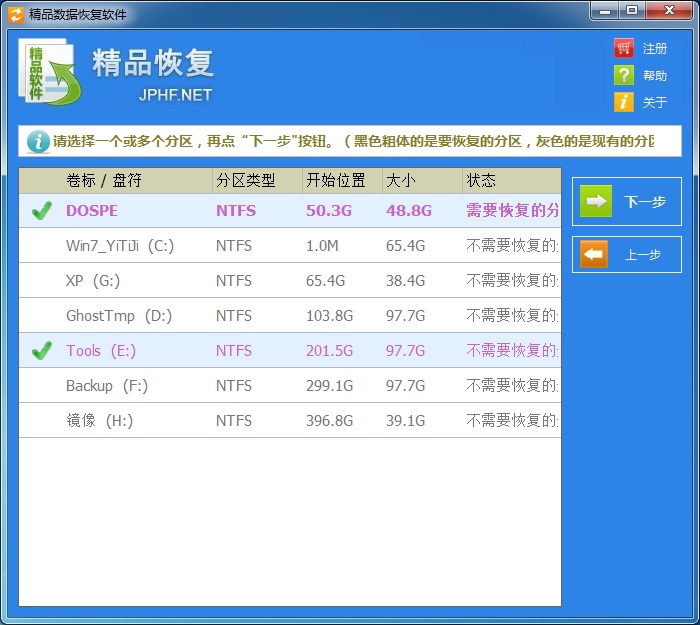Click the 需要恢复的分 status on the DOSPE row
Viewport: 700px width, 625px height.
512,210
